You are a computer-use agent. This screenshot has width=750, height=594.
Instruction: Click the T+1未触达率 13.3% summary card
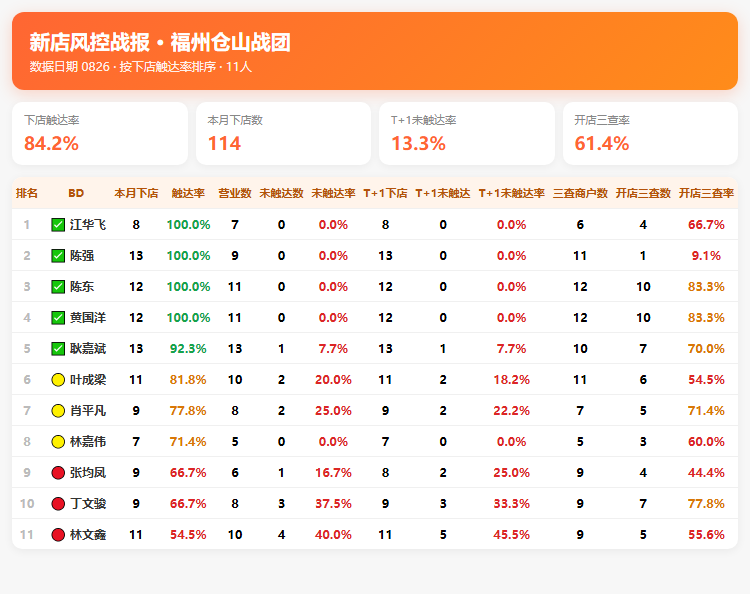click(467, 133)
